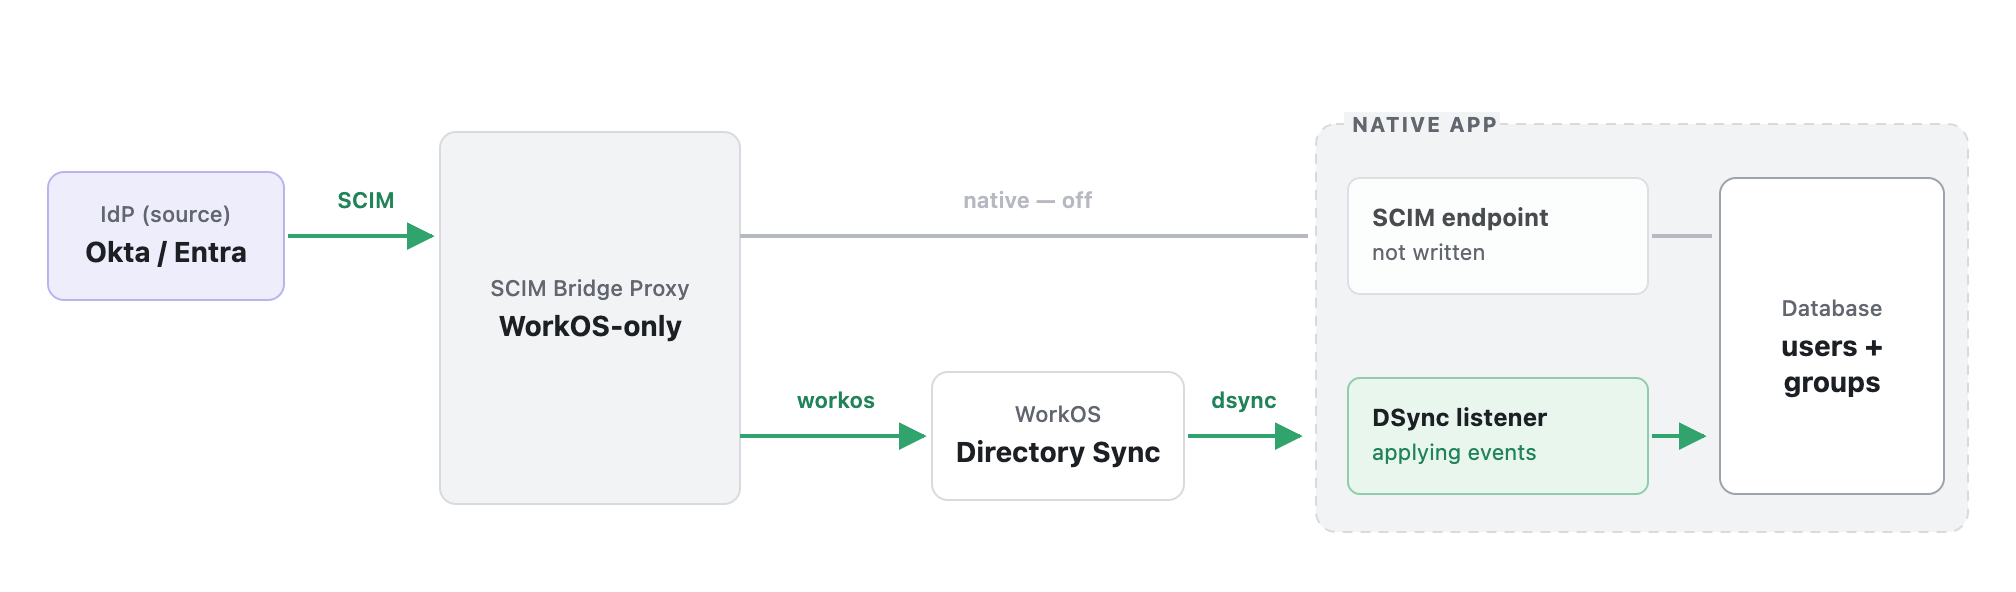The image size is (2016, 592).
Task: Click the green 'SCIM' arrow label
Action: tap(366, 200)
